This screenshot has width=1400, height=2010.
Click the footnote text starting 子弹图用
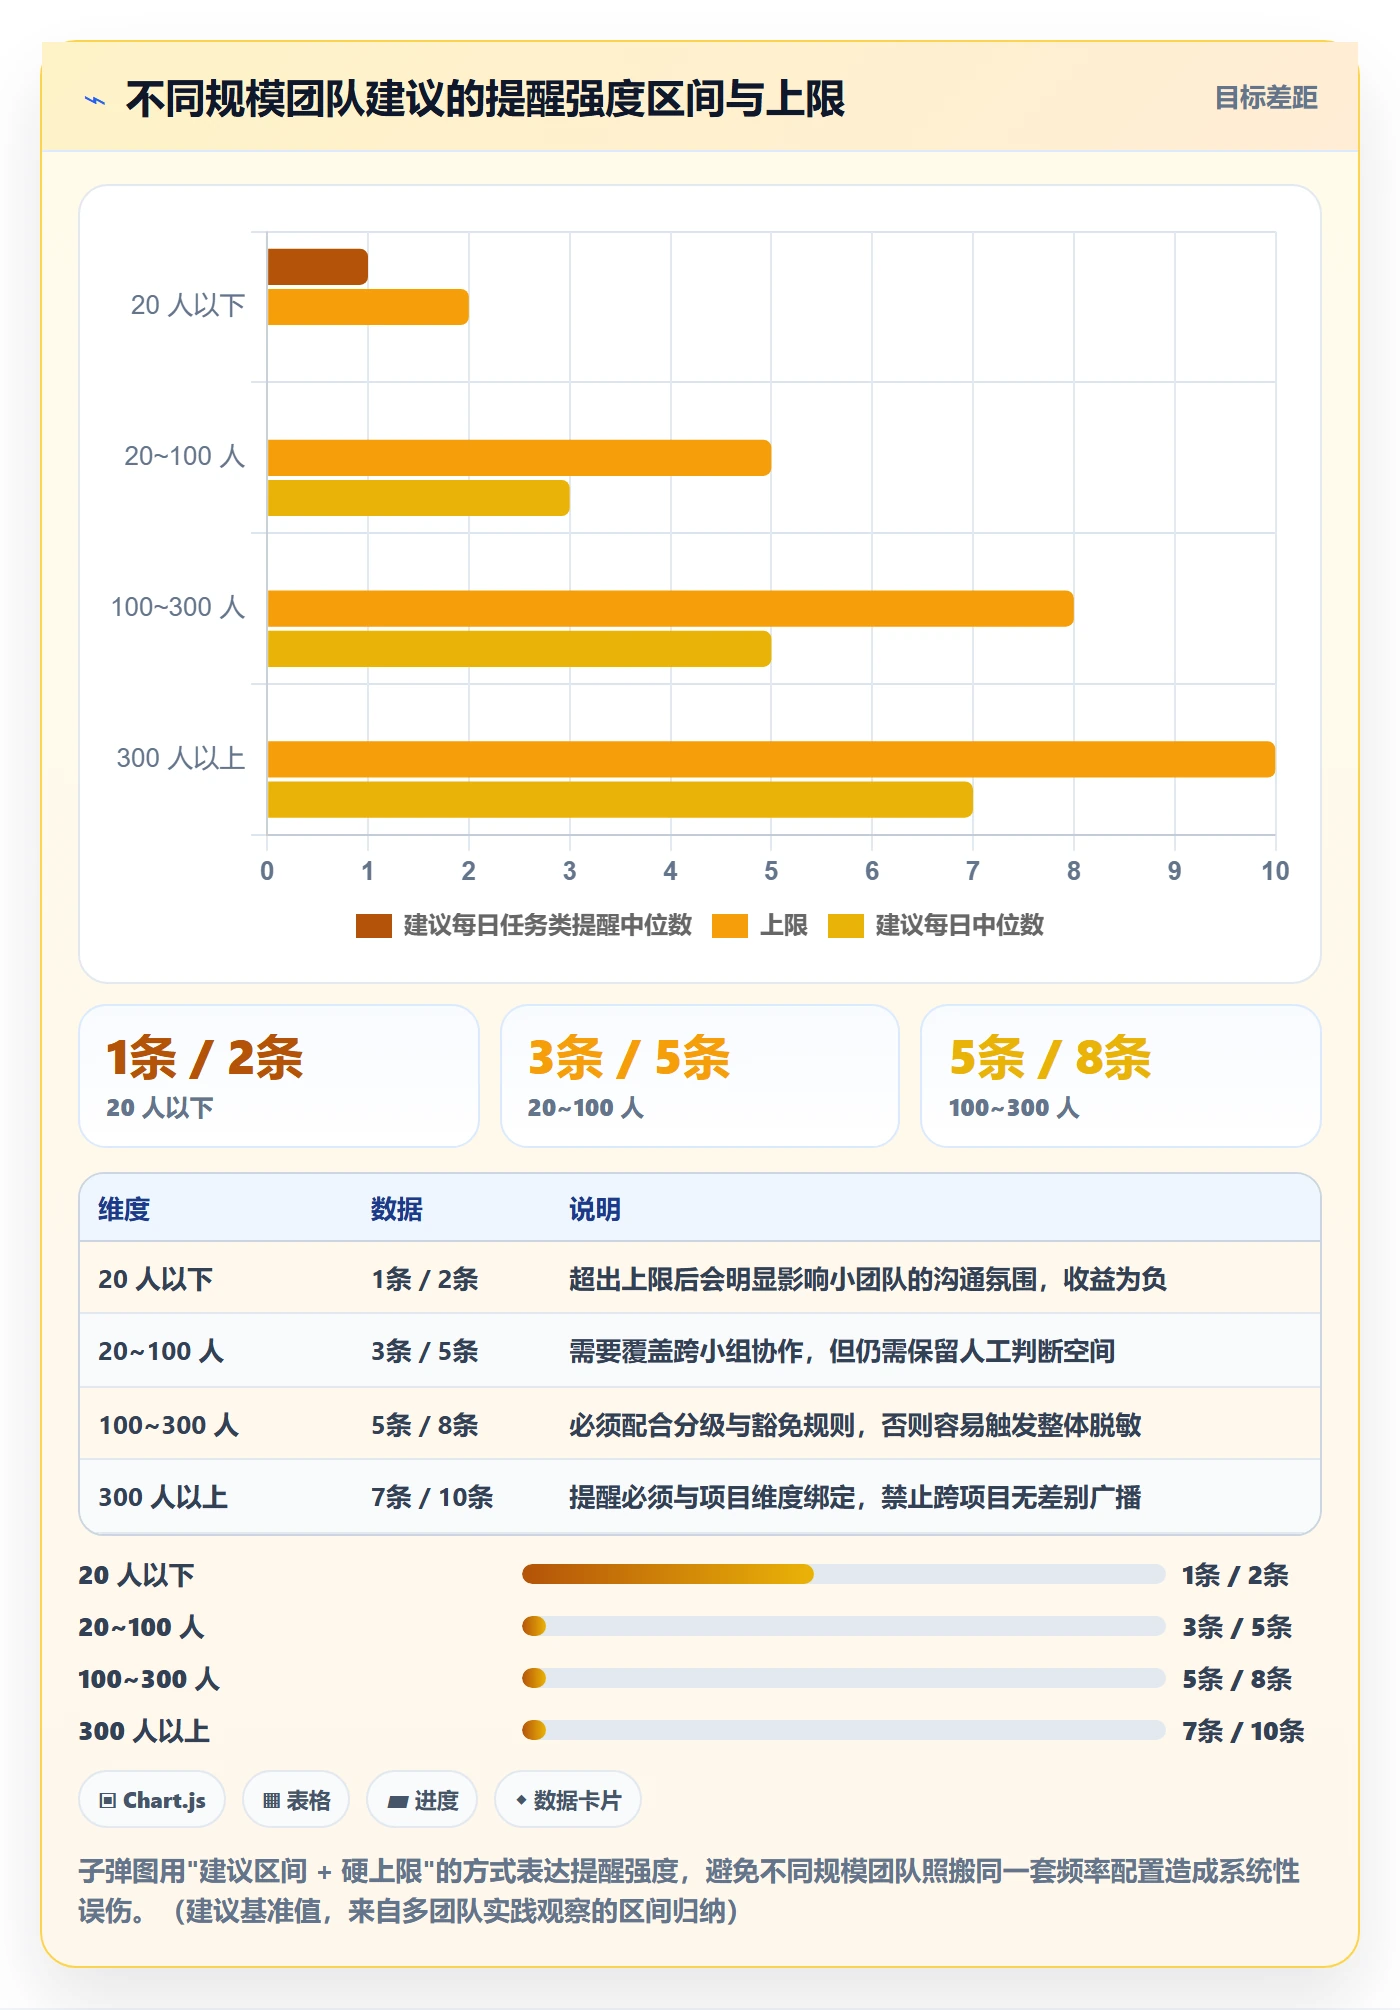coord(689,1891)
